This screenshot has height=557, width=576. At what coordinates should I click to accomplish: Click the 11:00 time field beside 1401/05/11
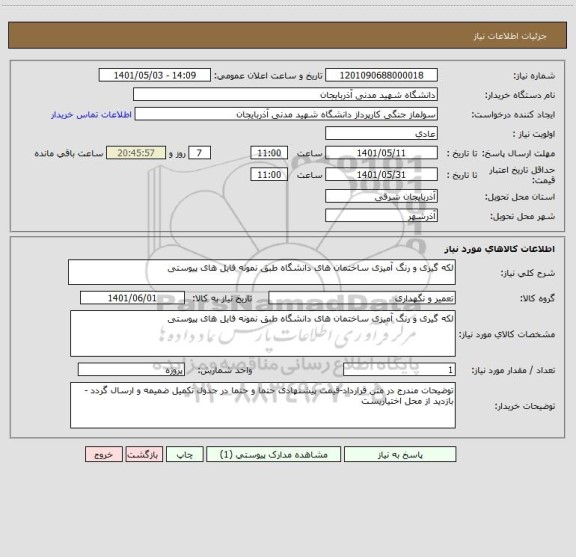coord(269,153)
